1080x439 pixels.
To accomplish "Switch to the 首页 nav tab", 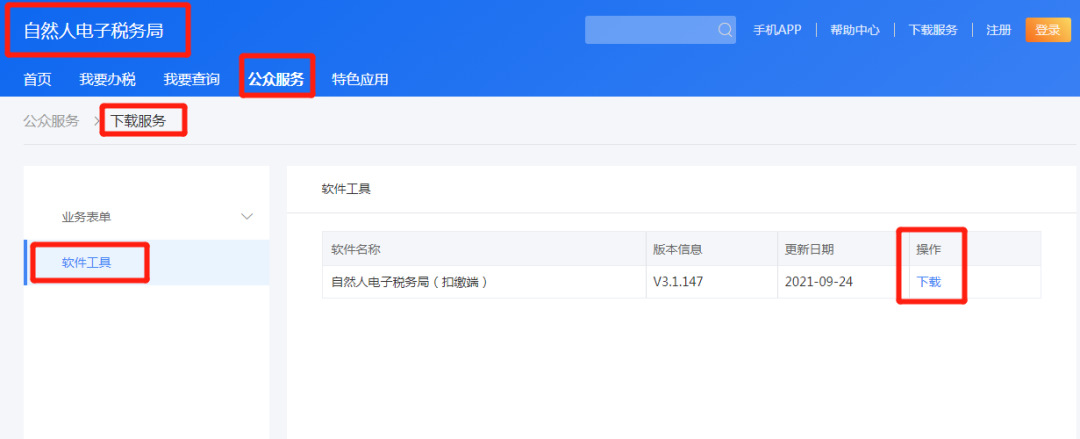I will click(37, 79).
